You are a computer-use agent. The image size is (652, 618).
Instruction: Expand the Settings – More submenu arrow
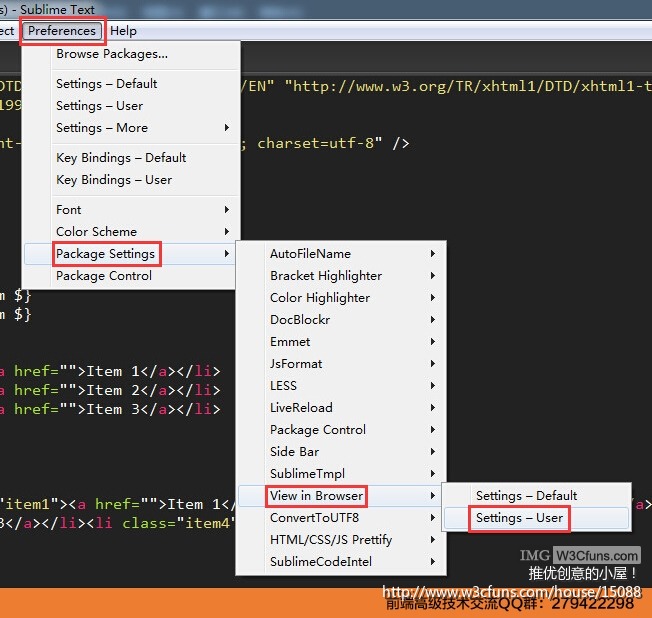click(x=227, y=128)
